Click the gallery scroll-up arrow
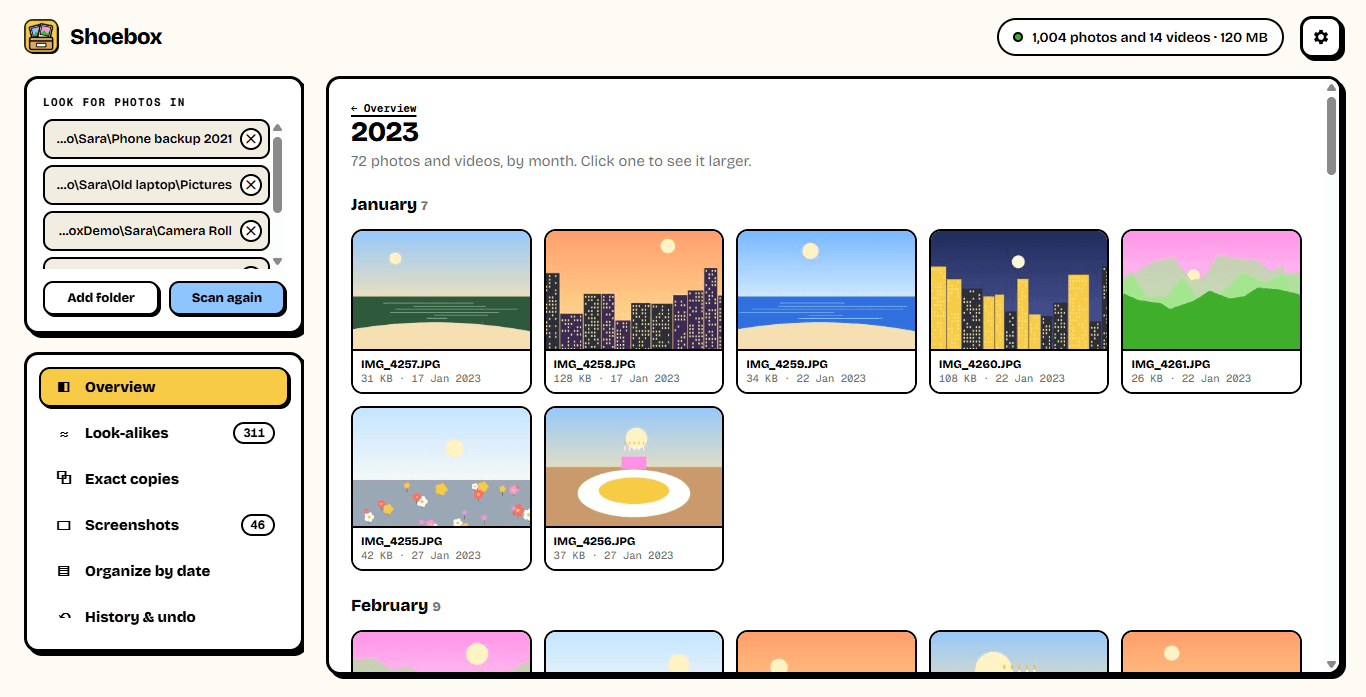1366x697 pixels. tap(1331, 88)
